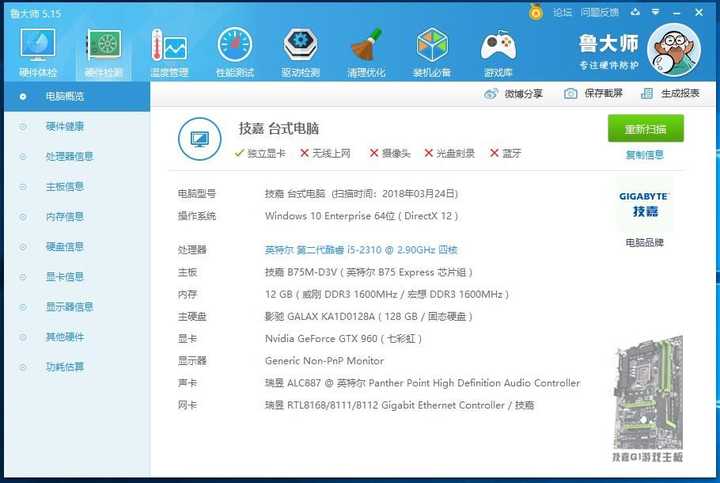Open the title bar dropdown menu arrow
The width and height of the screenshot is (720, 483).
pyautogui.click(x=656, y=12)
